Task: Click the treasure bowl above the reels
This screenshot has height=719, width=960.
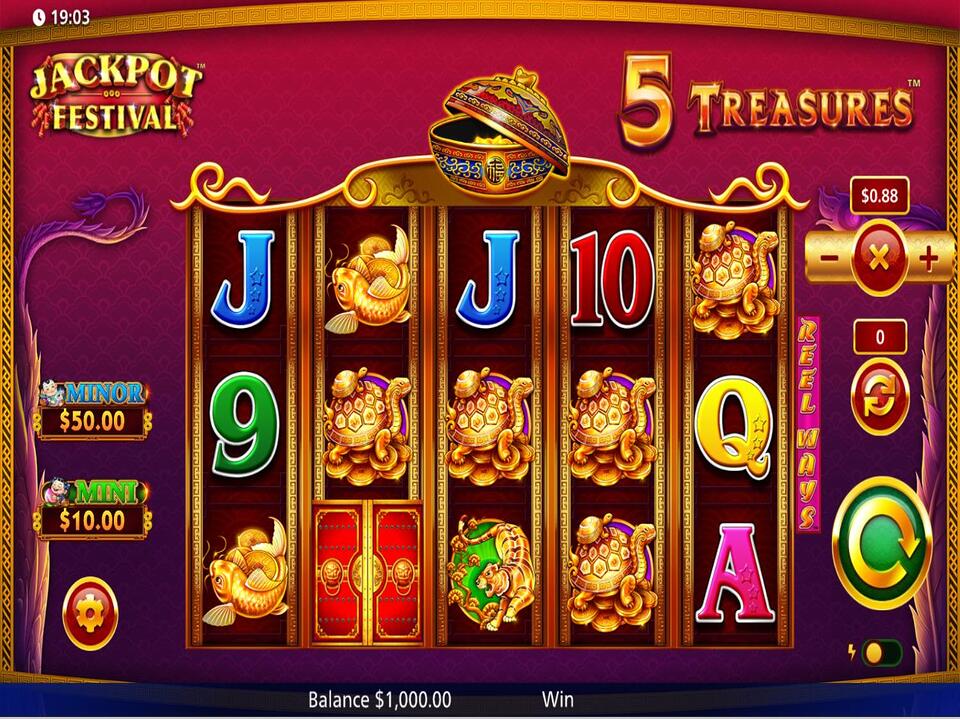Action: pos(499,131)
